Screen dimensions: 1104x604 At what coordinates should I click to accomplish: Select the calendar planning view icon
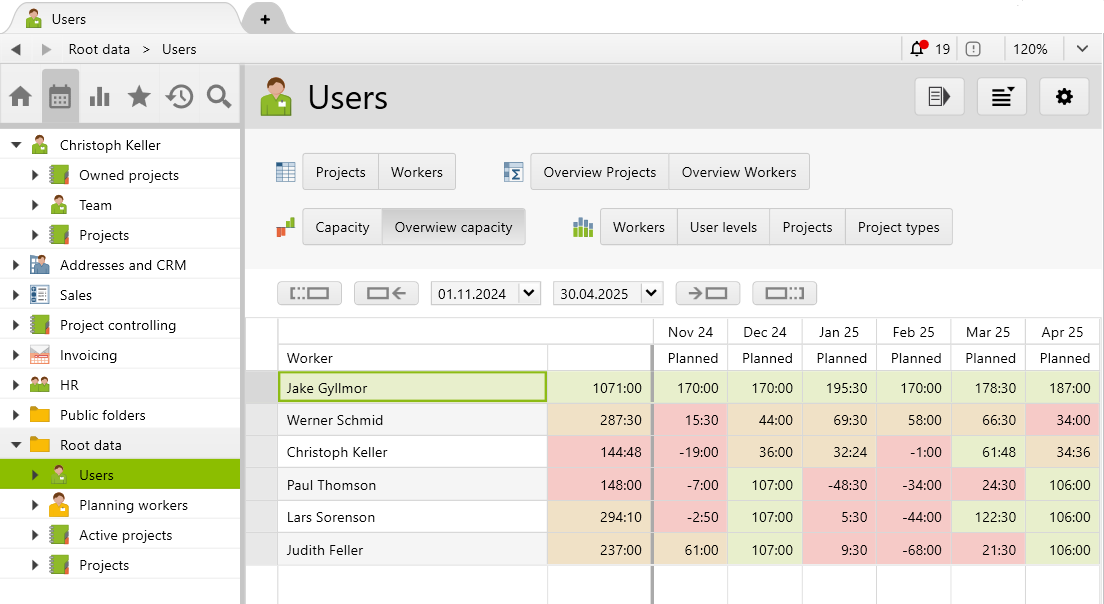pos(60,96)
